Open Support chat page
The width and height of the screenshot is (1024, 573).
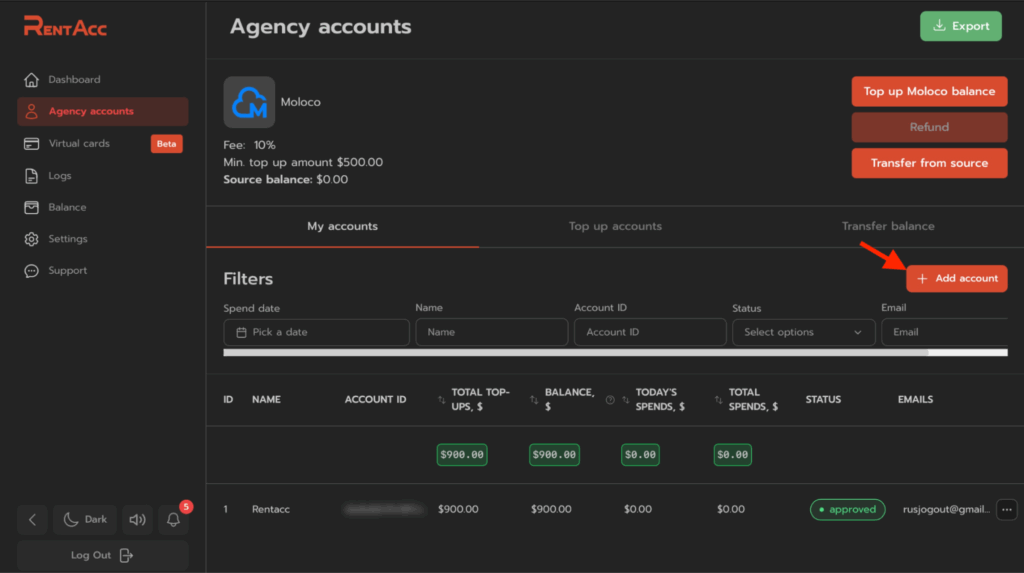click(67, 270)
